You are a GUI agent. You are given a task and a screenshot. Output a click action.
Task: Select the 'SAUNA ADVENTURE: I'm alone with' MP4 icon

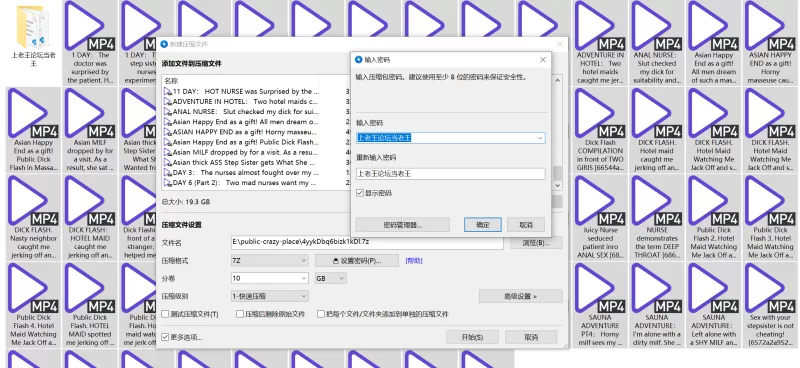pos(657,288)
